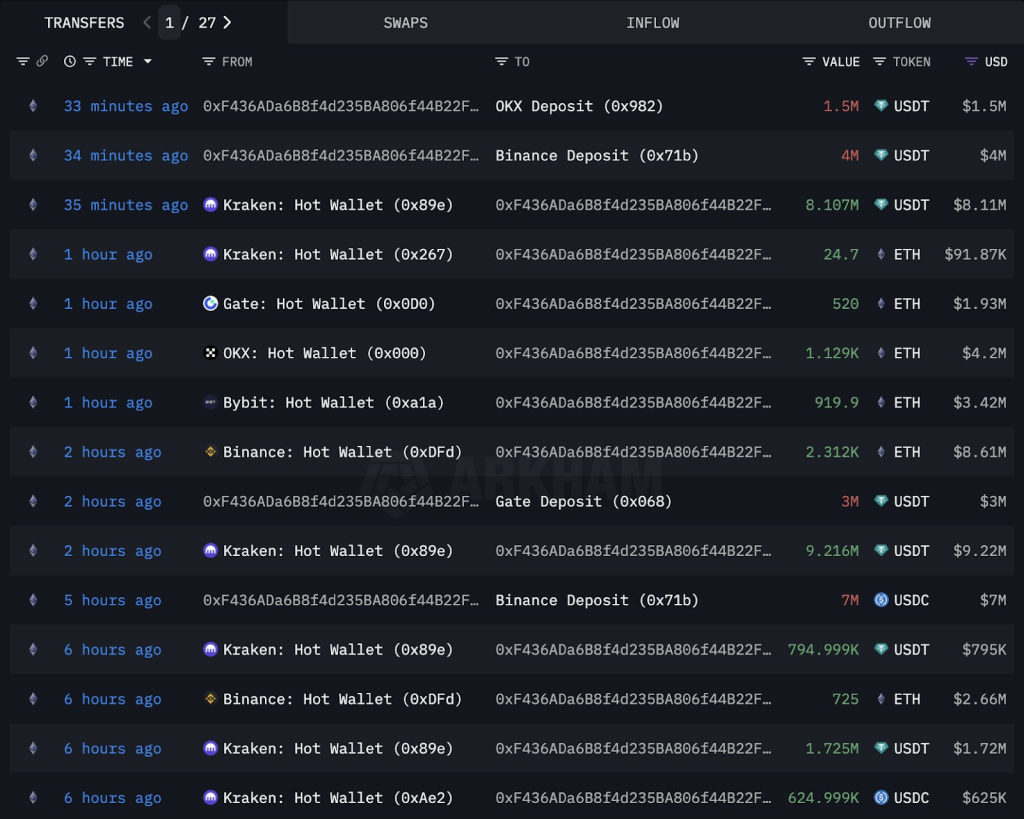Click Gate logo in 520 ETH row

pyautogui.click(x=210, y=304)
